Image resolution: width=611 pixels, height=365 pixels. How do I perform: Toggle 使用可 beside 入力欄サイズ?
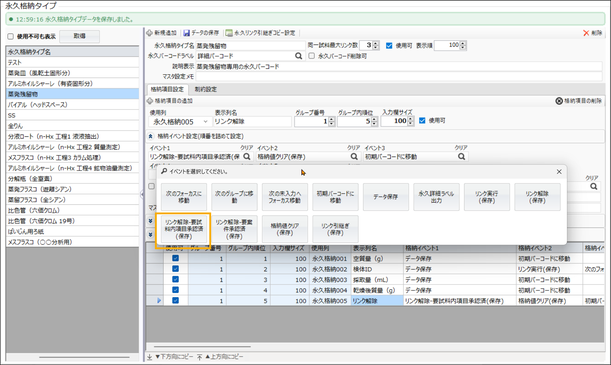click(422, 121)
